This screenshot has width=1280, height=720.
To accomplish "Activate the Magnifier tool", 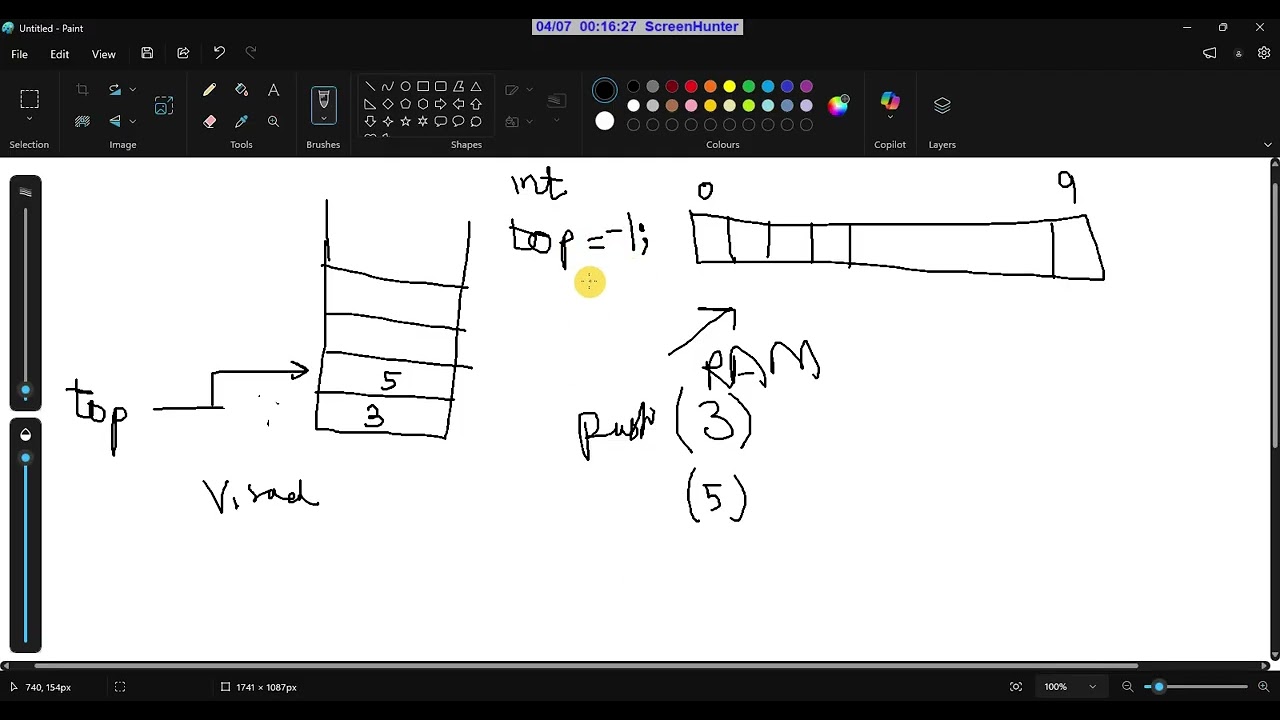I will [273, 121].
